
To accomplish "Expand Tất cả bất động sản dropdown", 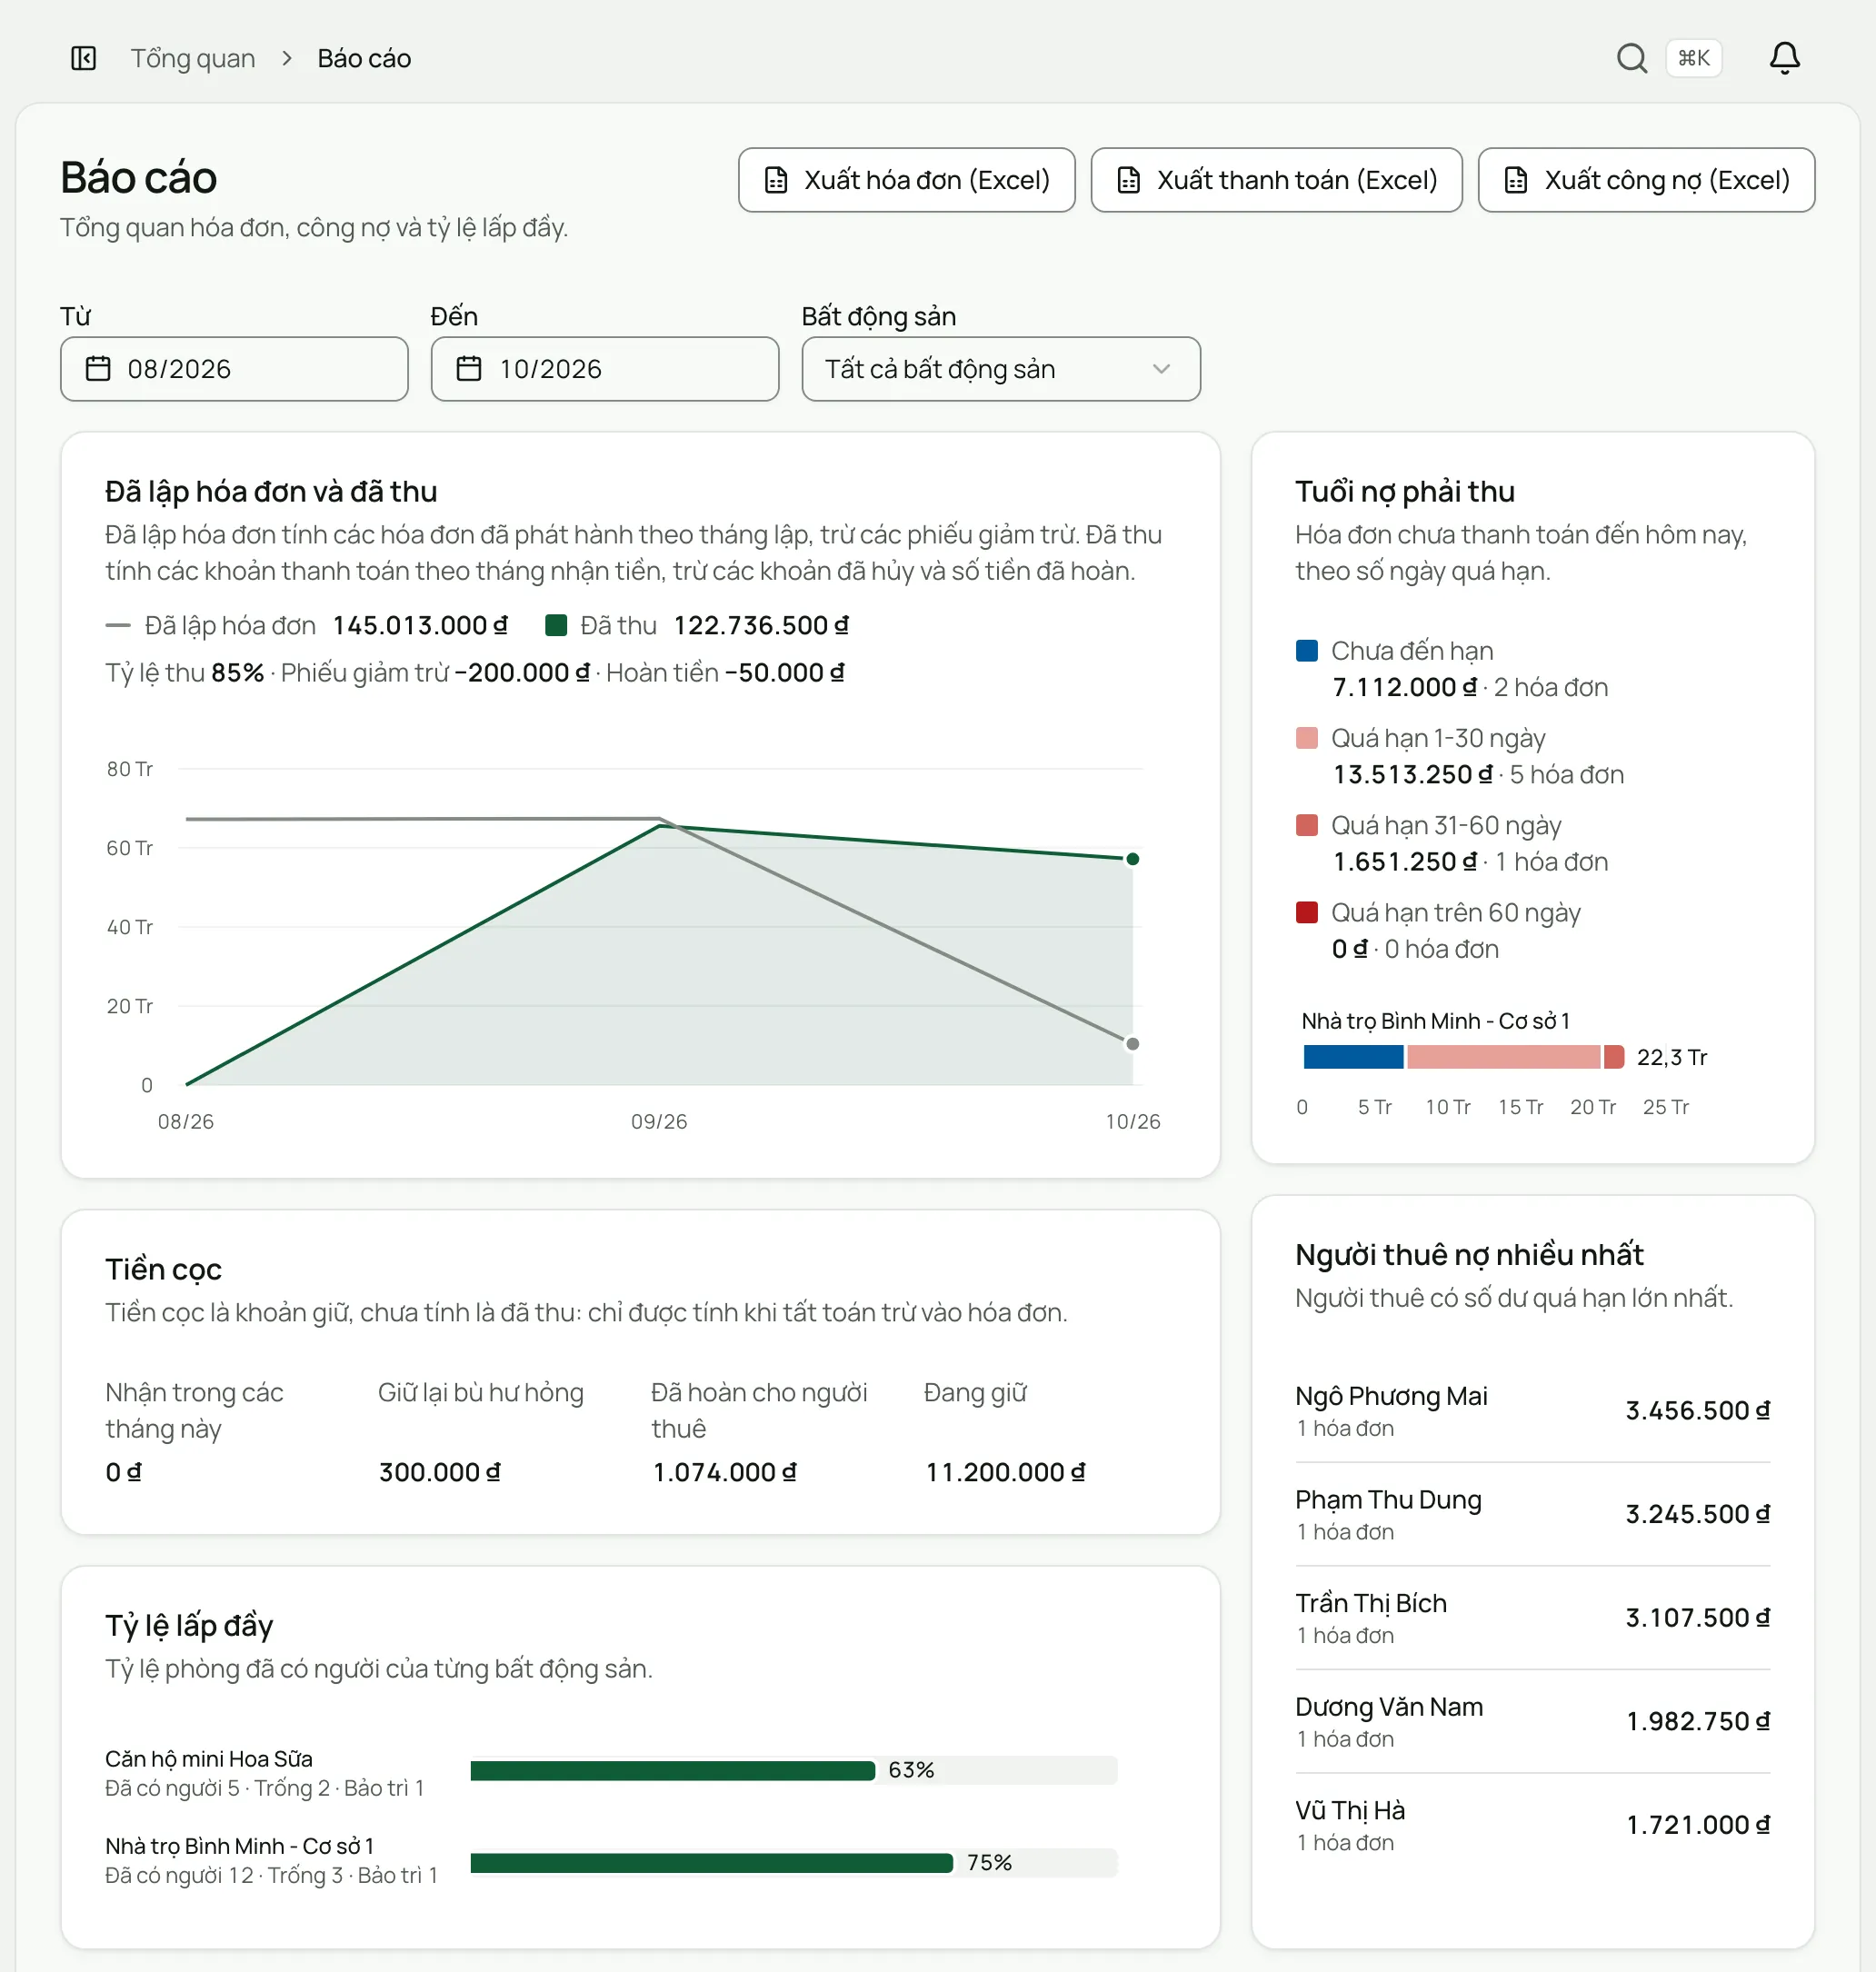I will coord(1001,369).
